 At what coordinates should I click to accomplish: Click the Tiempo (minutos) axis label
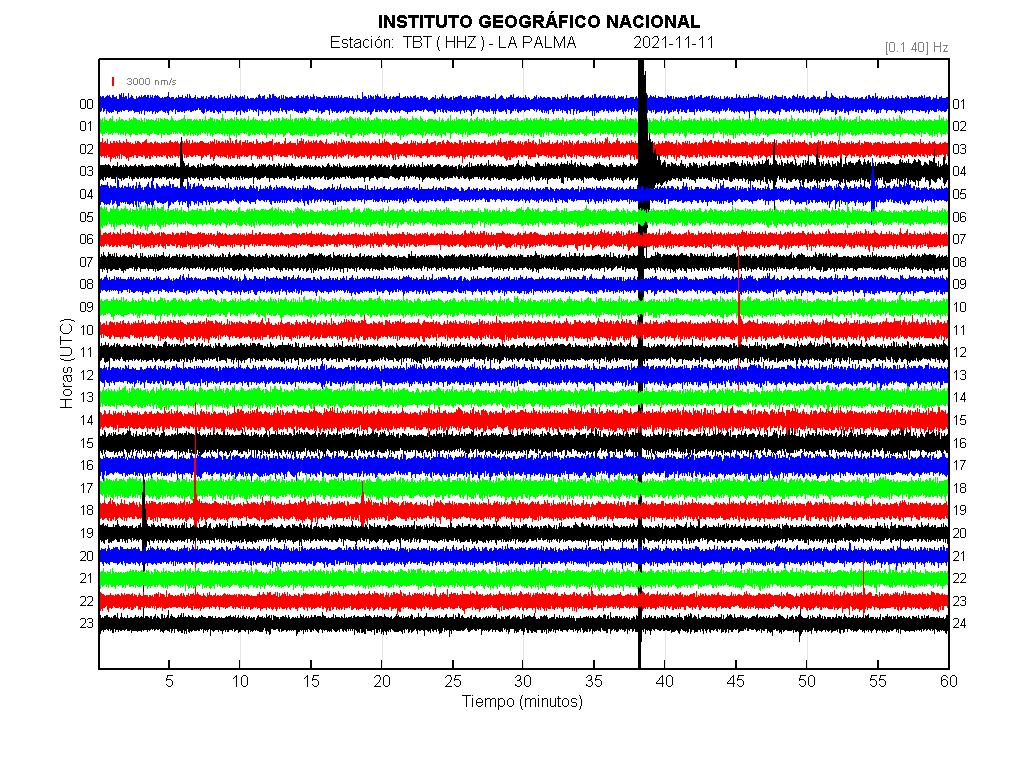(x=522, y=701)
